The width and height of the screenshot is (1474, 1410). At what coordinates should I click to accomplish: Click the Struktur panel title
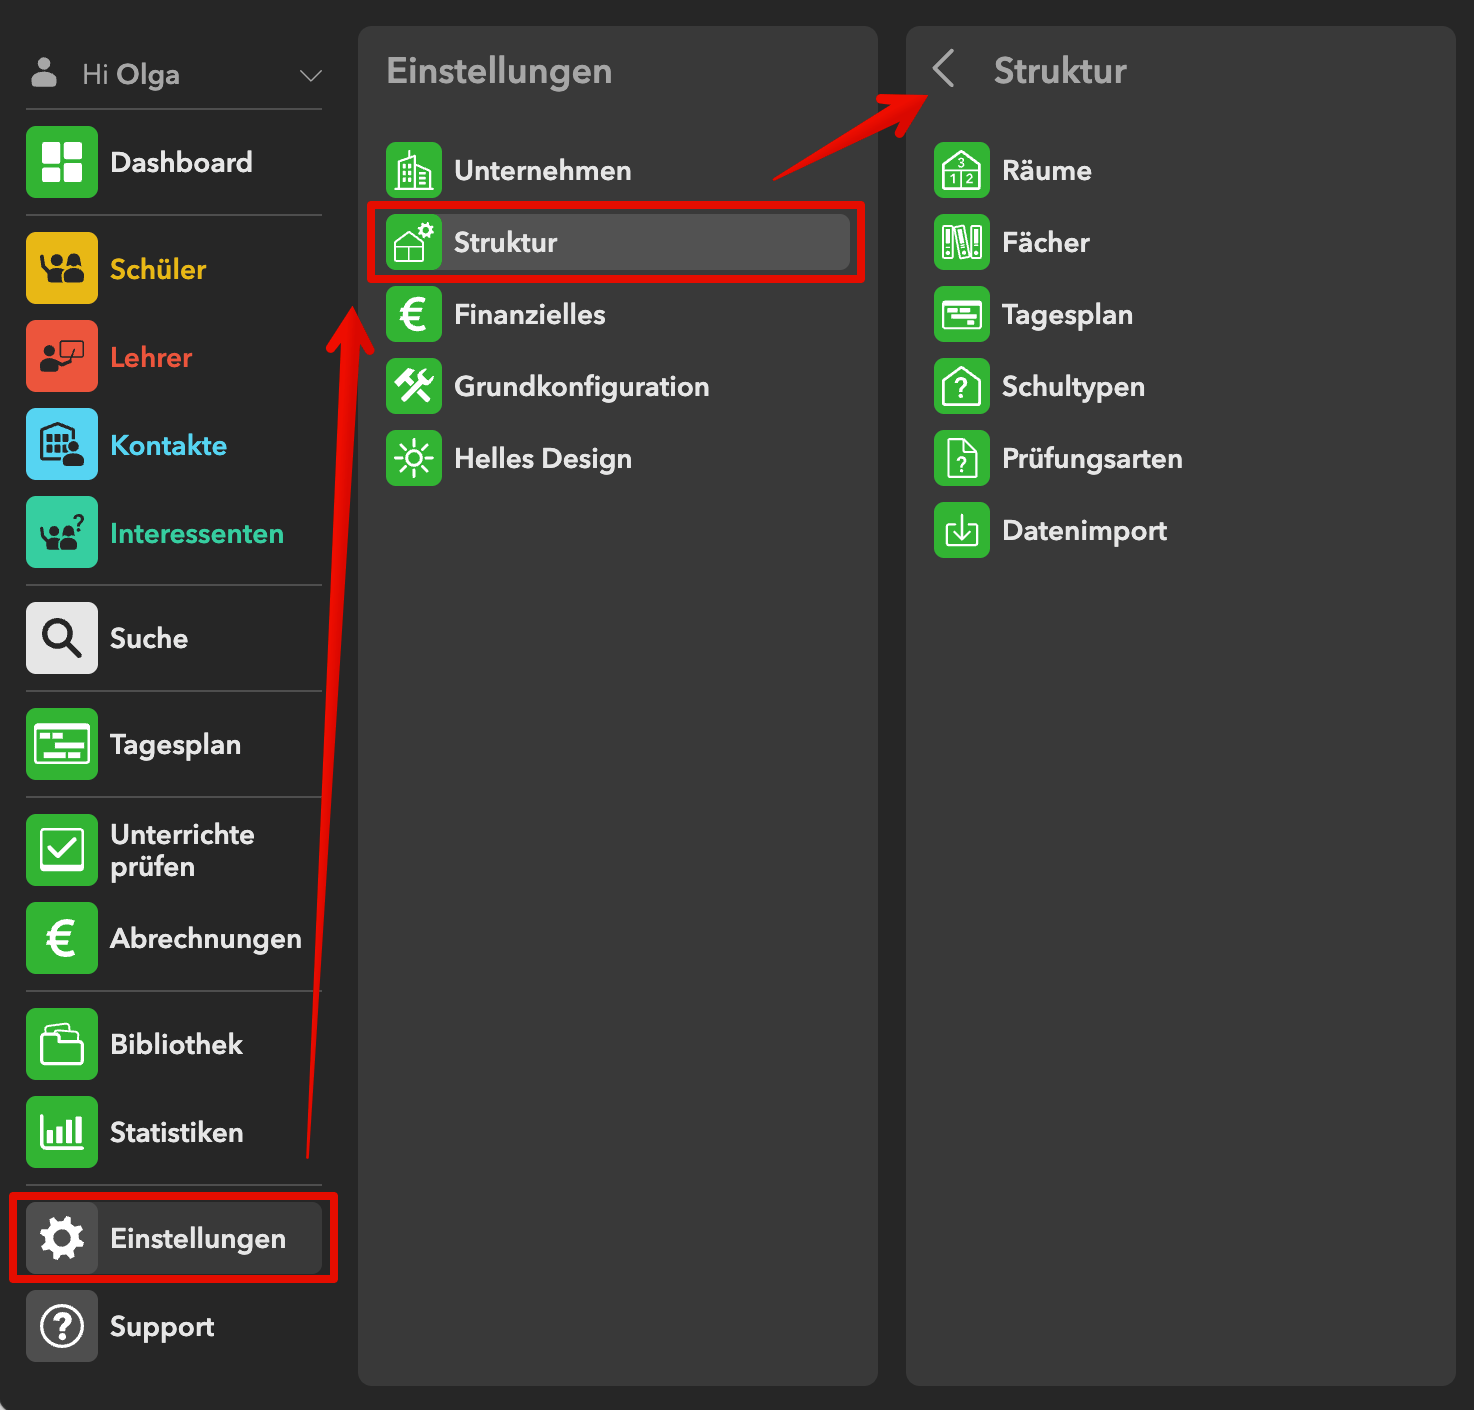pos(1060,71)
